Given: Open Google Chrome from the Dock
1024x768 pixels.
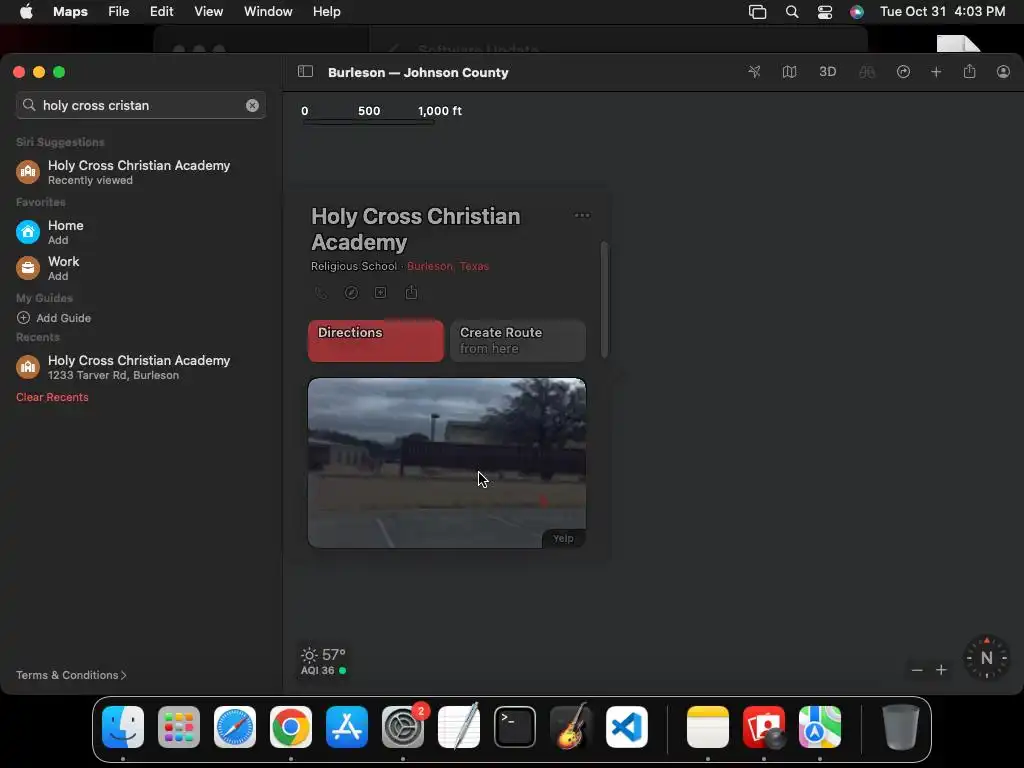Looking at the screenshot, I should tap(291, 727).
